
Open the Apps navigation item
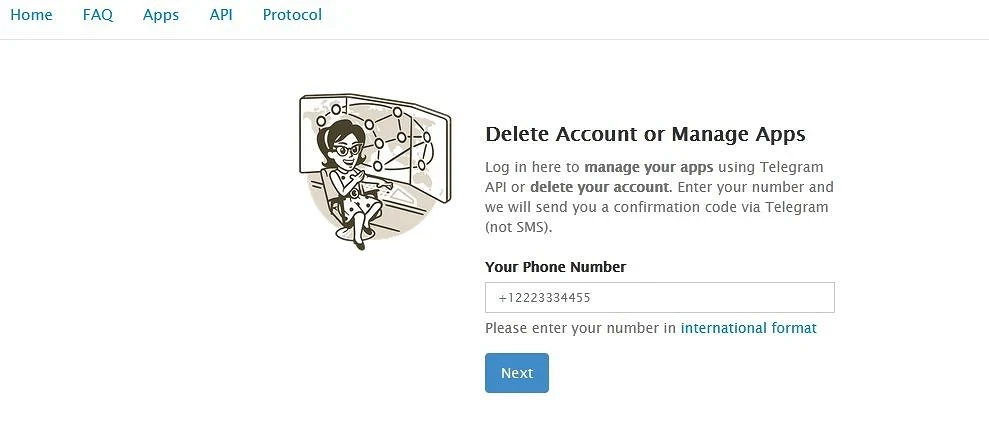click(x=161, y=16)
